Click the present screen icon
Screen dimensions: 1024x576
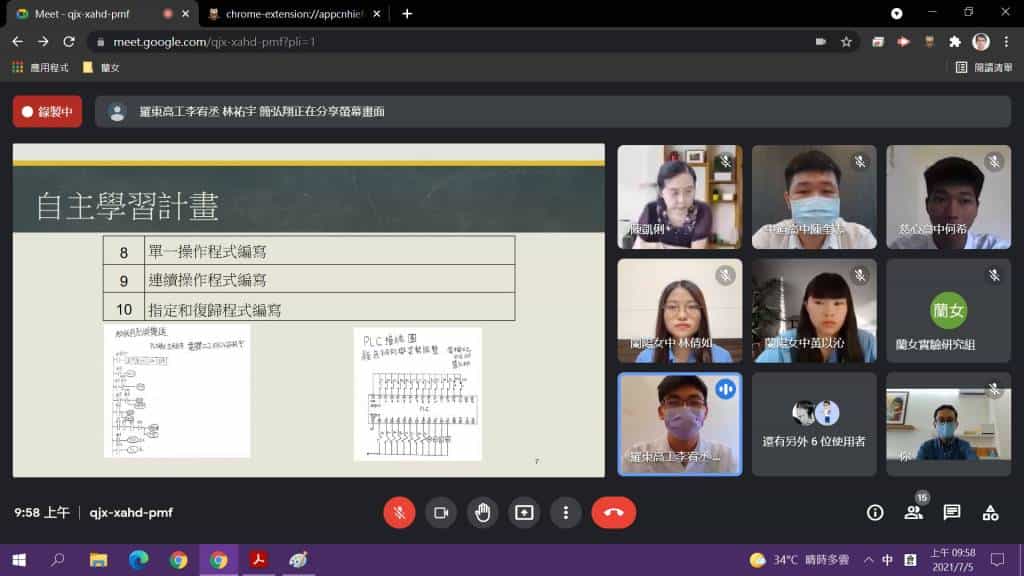pyautogui.click(x=524, y=513)
